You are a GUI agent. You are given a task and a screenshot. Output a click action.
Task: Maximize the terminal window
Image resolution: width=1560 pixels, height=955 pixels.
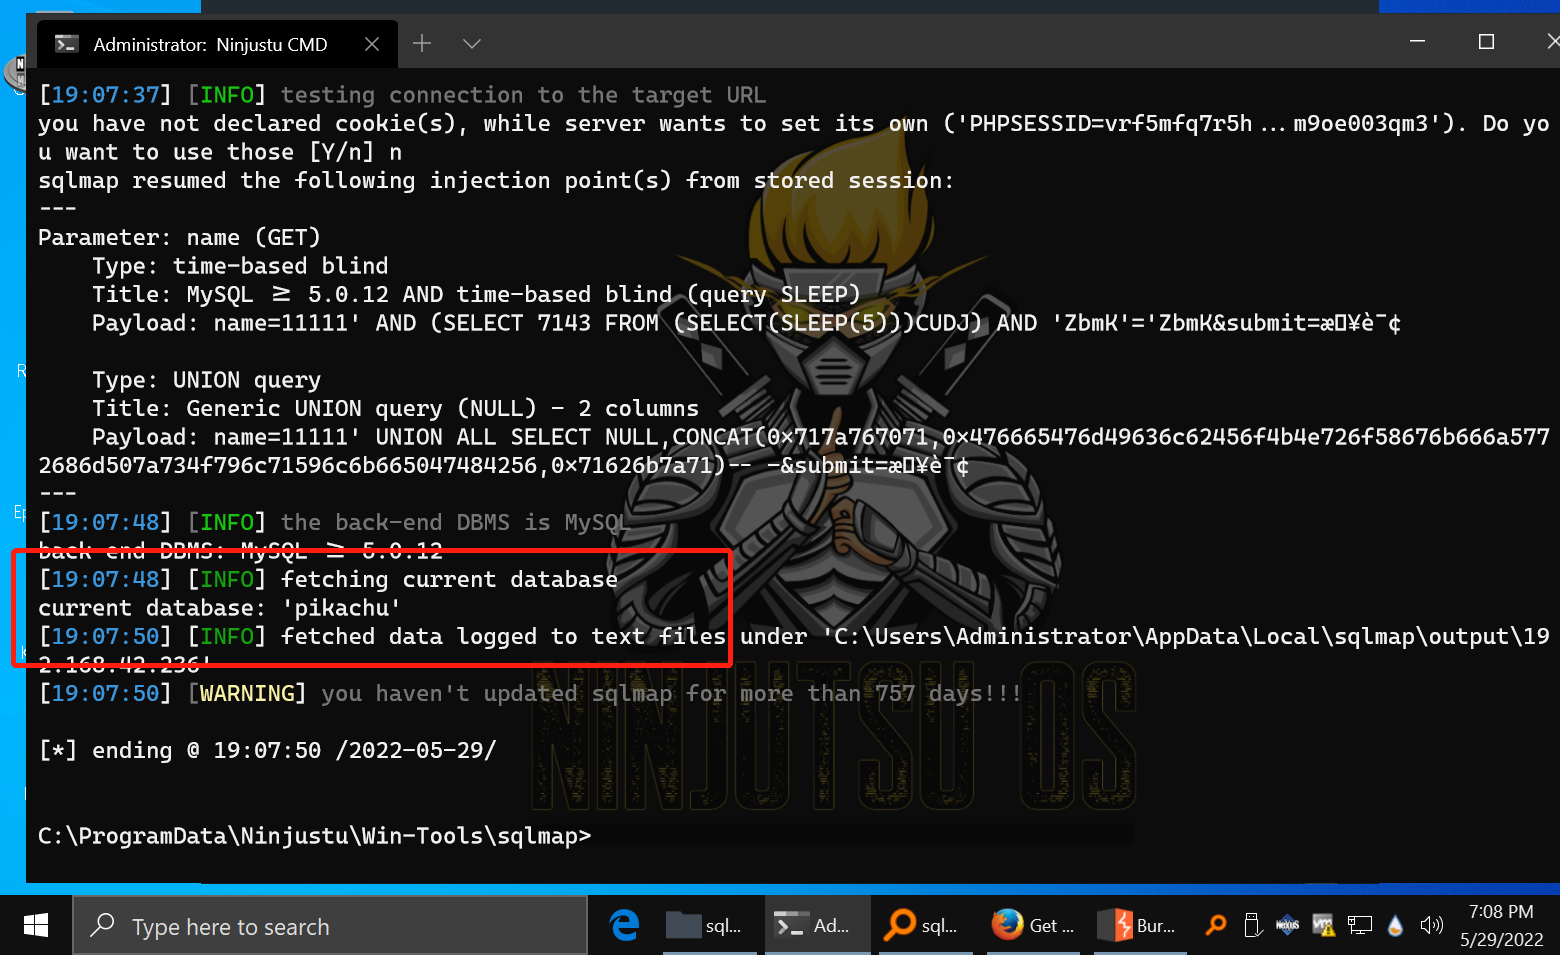1486,42
